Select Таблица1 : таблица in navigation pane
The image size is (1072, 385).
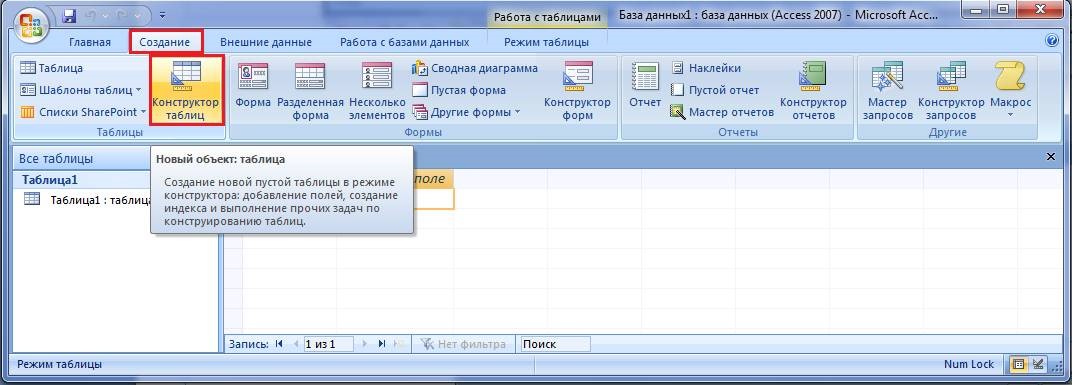coord(88,200)
